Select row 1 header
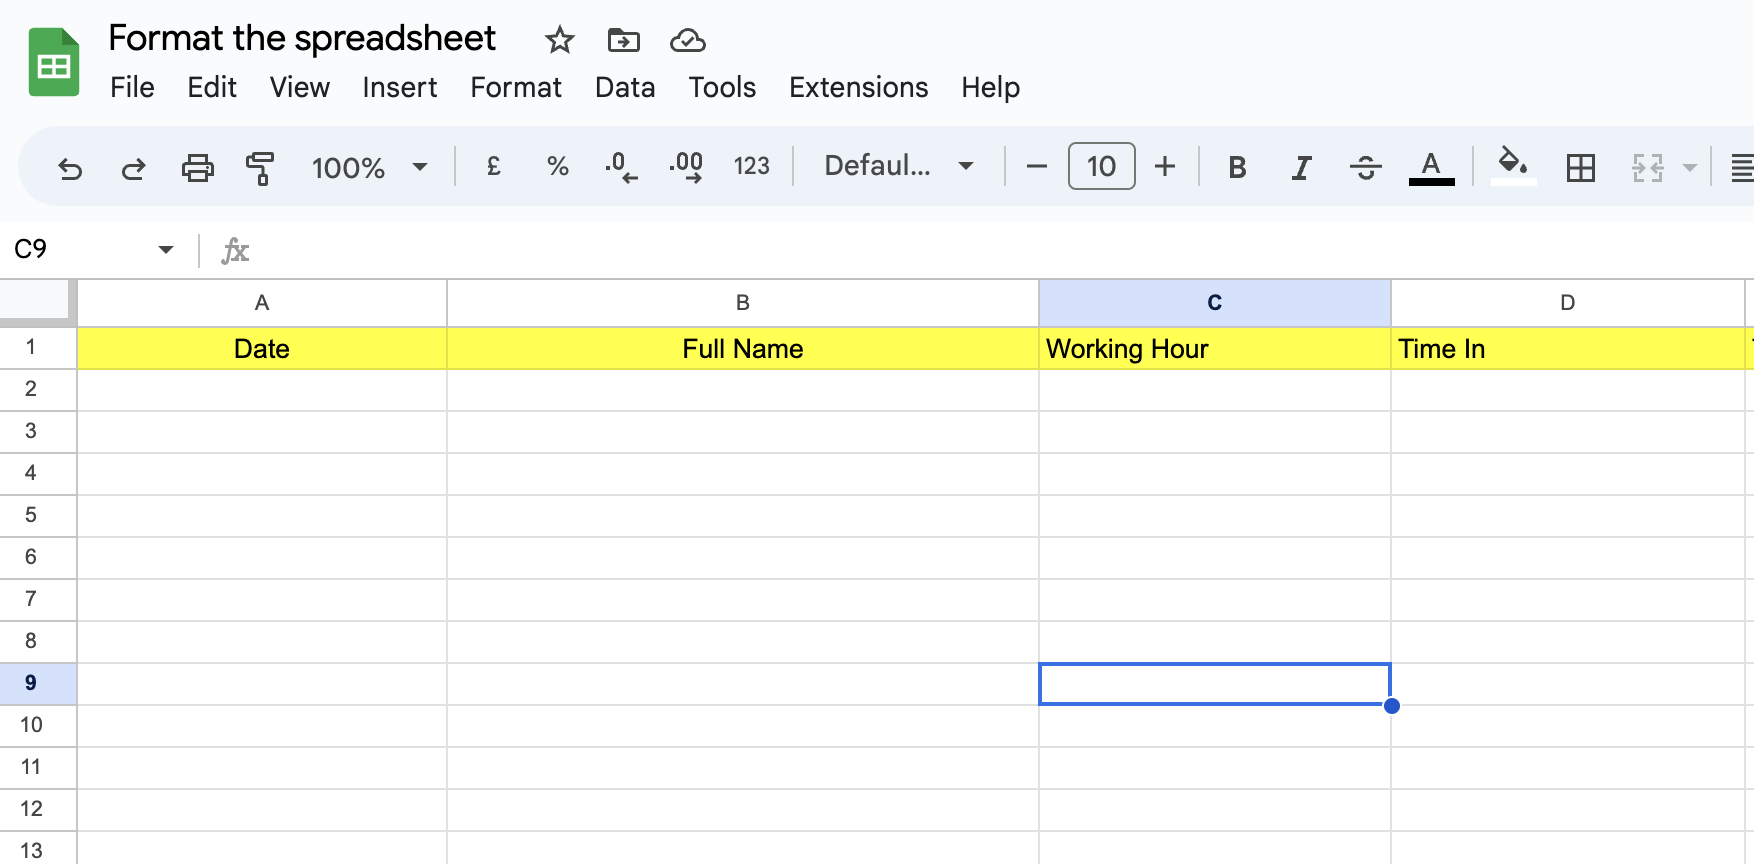Image resolution: width=1754 pixels, height=864 pixels. coord(37,348)
